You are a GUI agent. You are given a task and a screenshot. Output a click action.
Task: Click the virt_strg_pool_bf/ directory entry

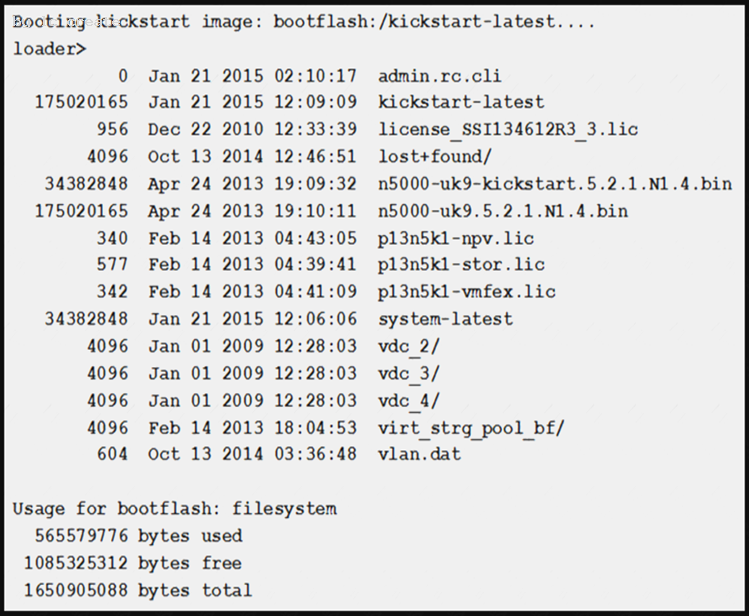coord(471,428)
